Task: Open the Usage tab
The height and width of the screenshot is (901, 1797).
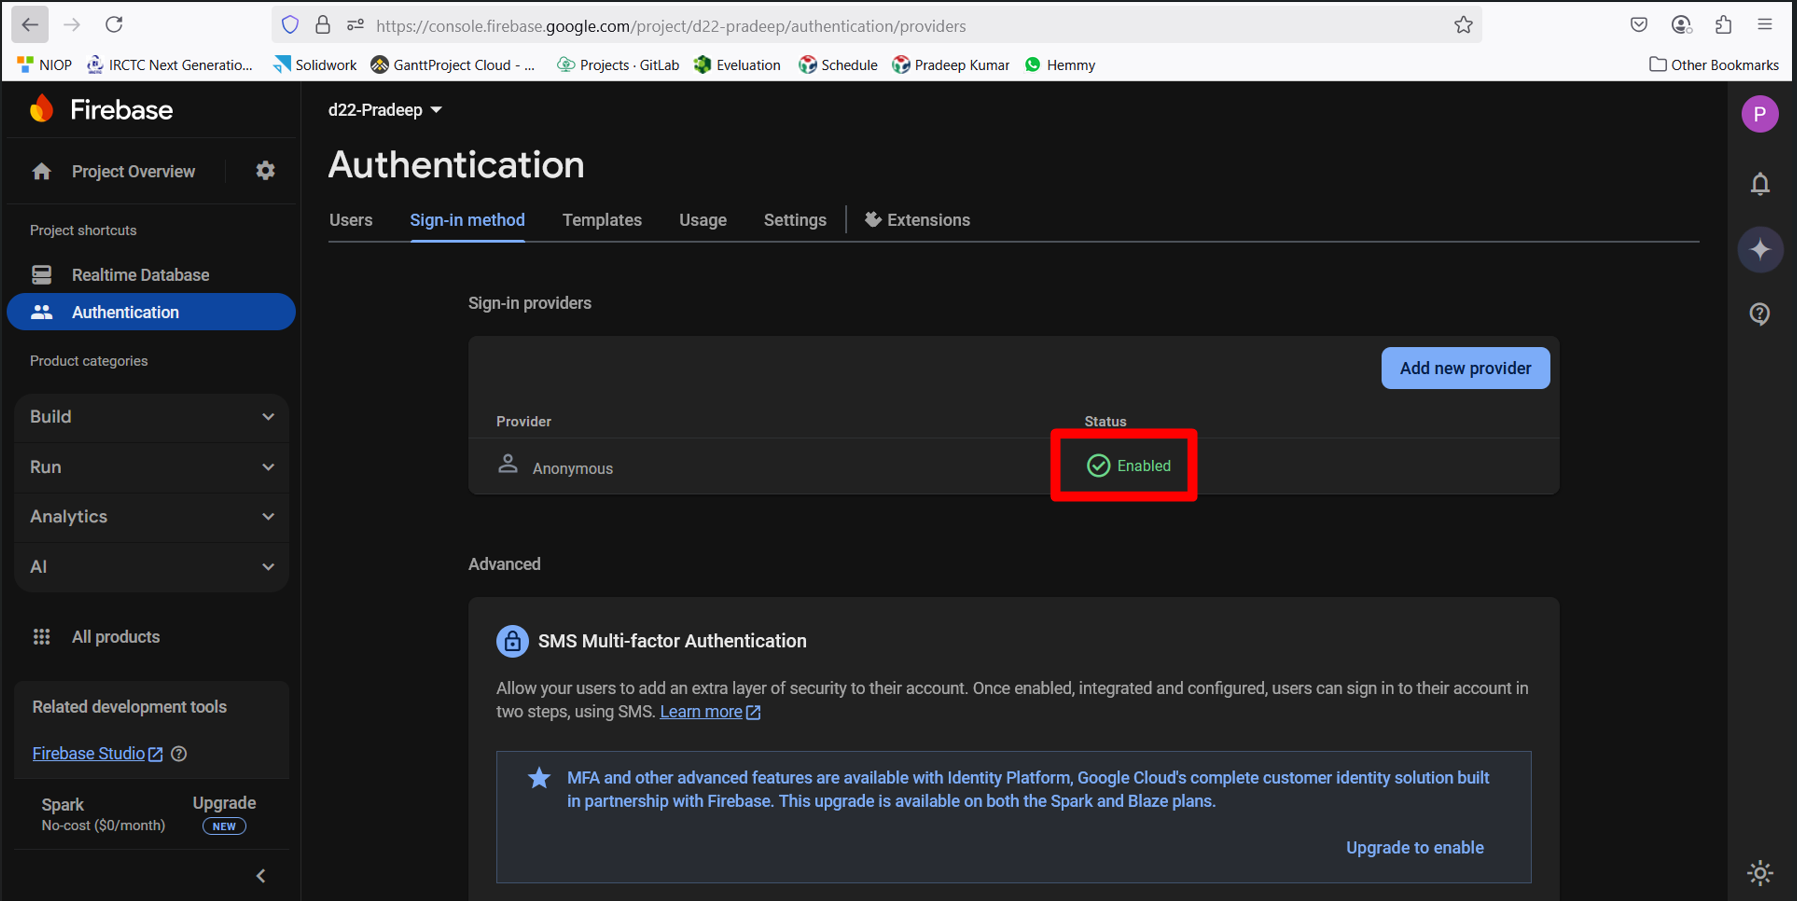Action: click(703, 220)
